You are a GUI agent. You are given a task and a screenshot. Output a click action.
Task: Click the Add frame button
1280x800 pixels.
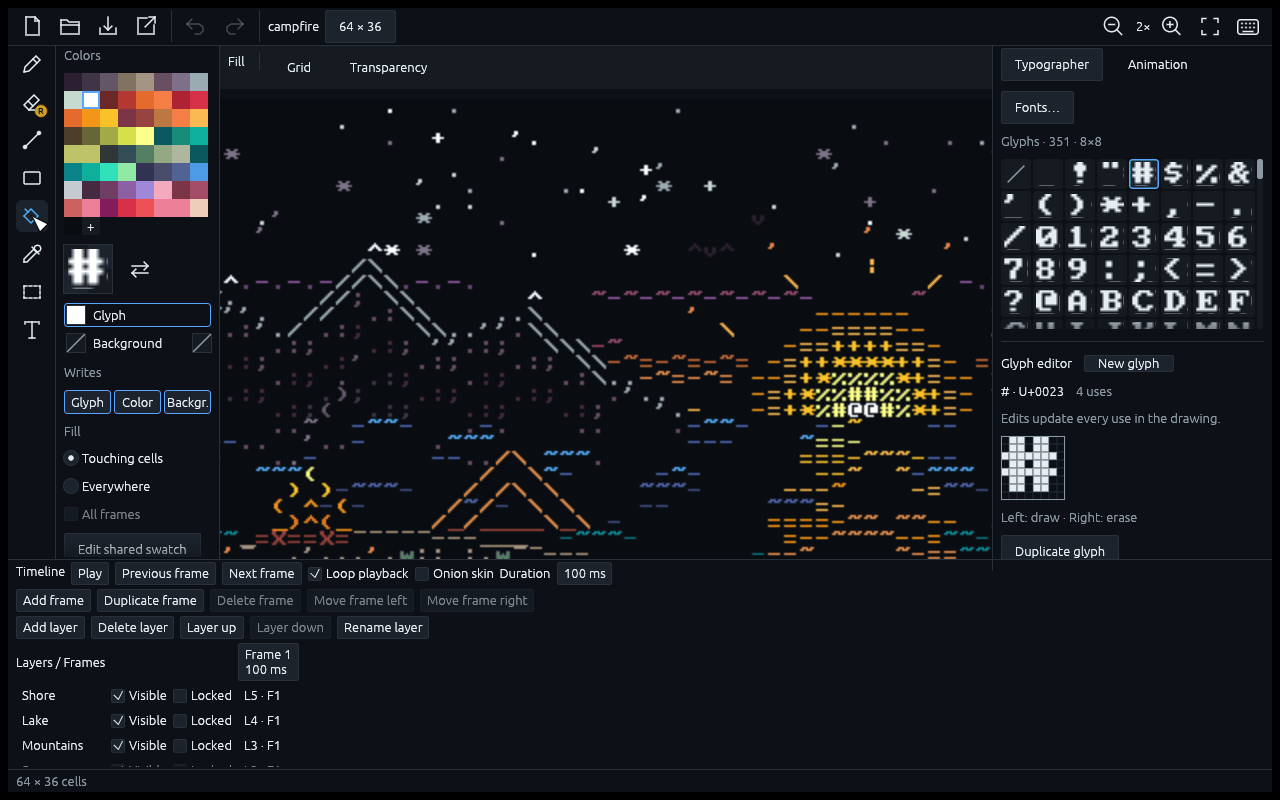pos(53,600)
